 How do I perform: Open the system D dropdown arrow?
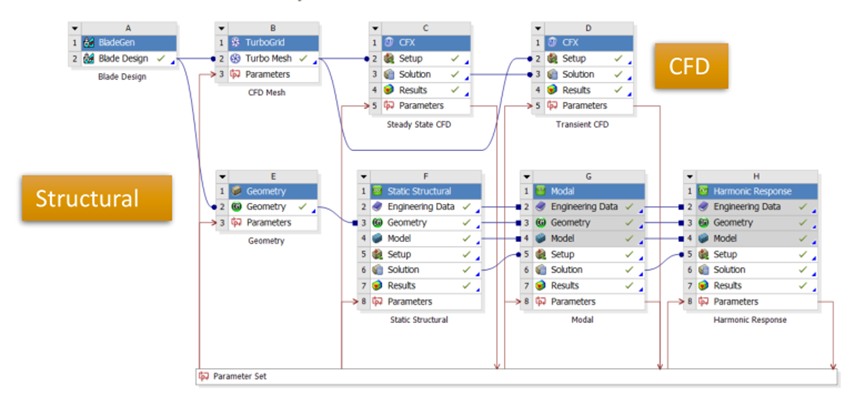[x=538, y=28]
